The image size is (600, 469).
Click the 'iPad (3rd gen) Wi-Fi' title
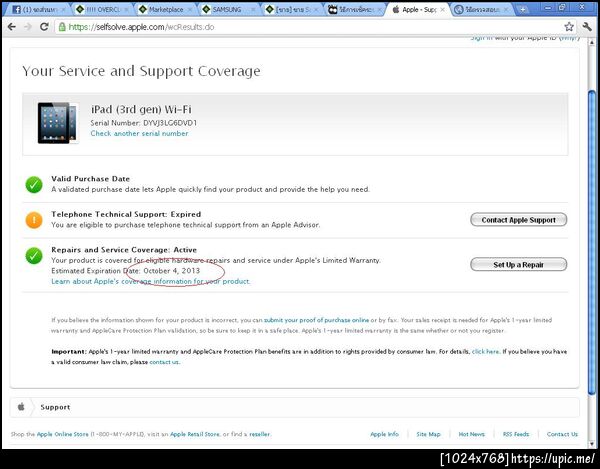[141, 109]
